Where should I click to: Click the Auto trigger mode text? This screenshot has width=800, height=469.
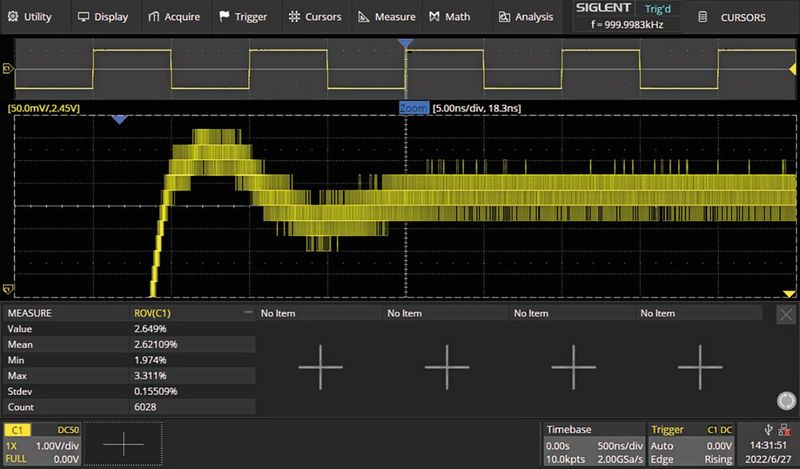(x=662, y=446)
